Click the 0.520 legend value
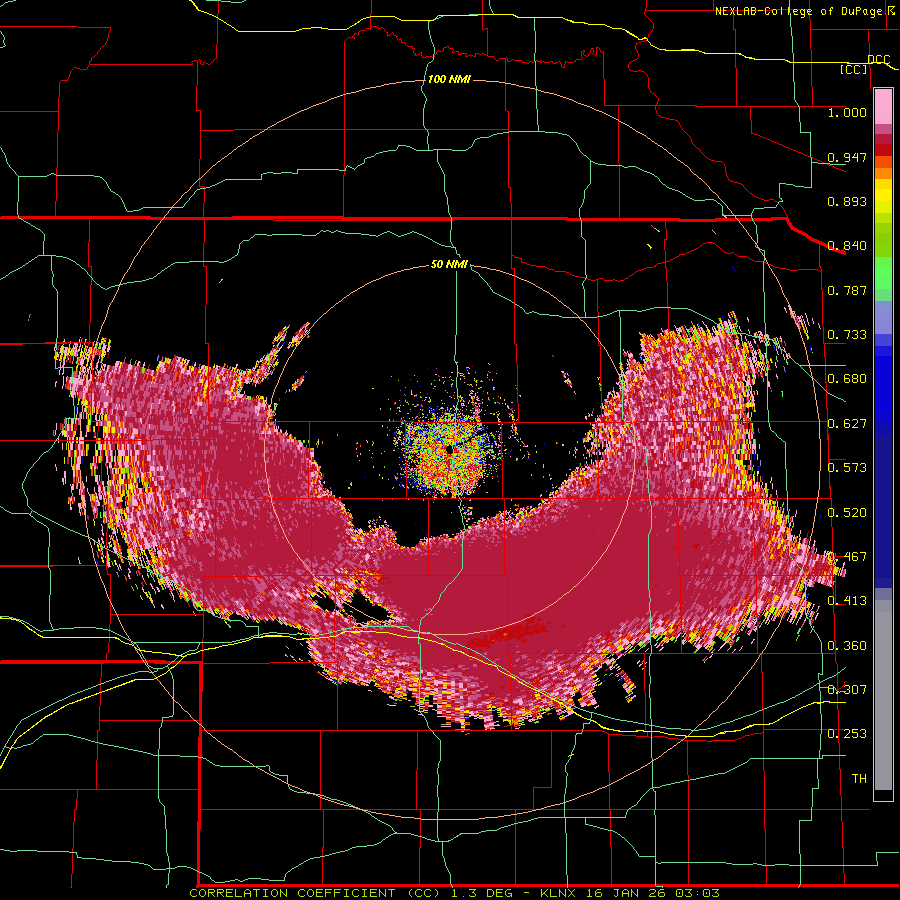This screenshot has height=900, width=900. tap(847, 513)
